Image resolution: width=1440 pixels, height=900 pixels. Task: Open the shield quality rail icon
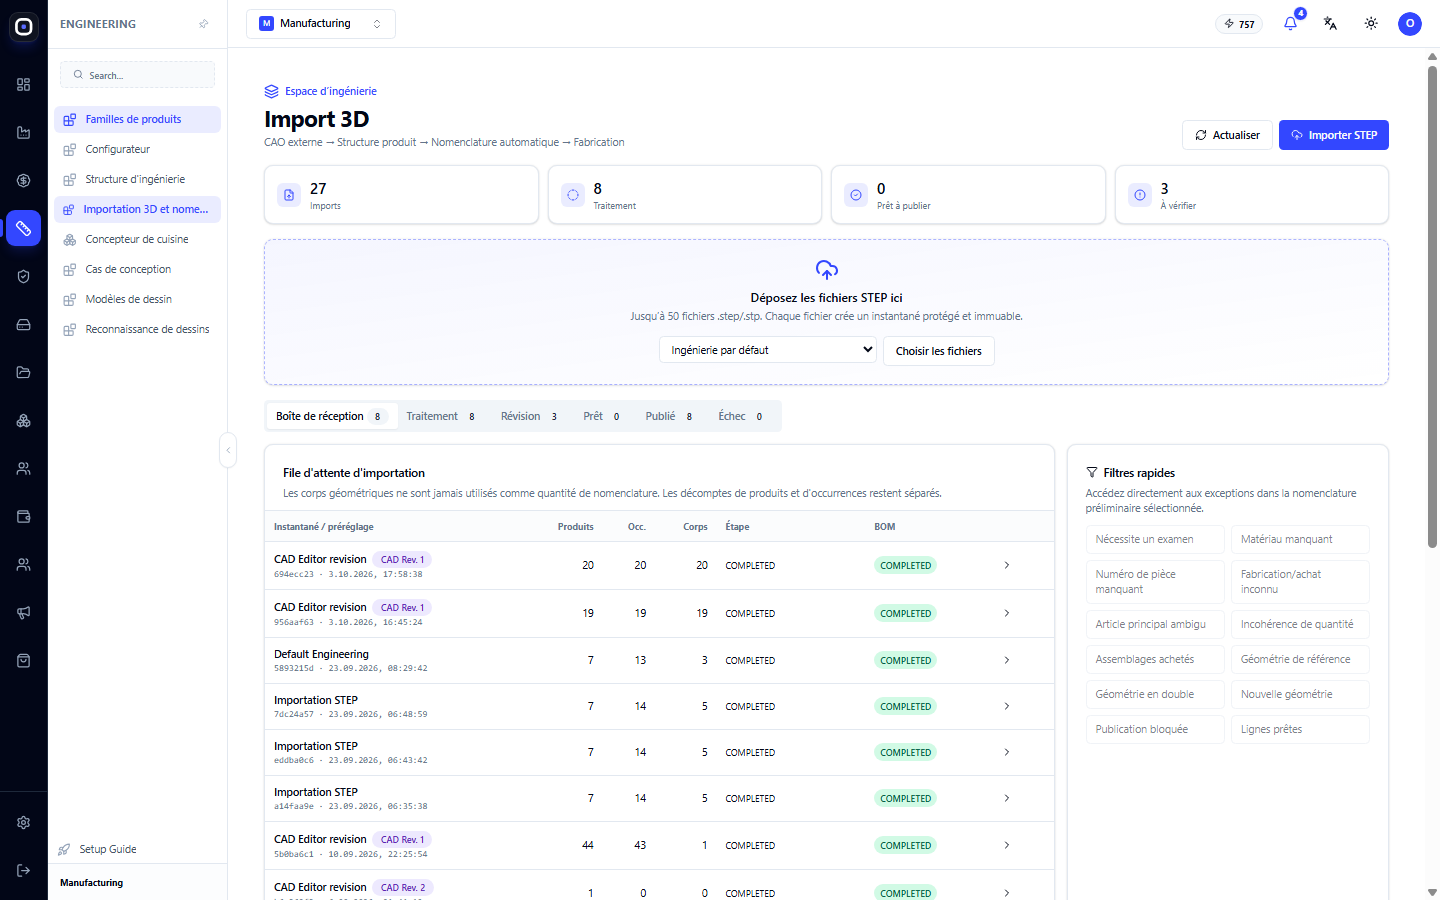24,277
